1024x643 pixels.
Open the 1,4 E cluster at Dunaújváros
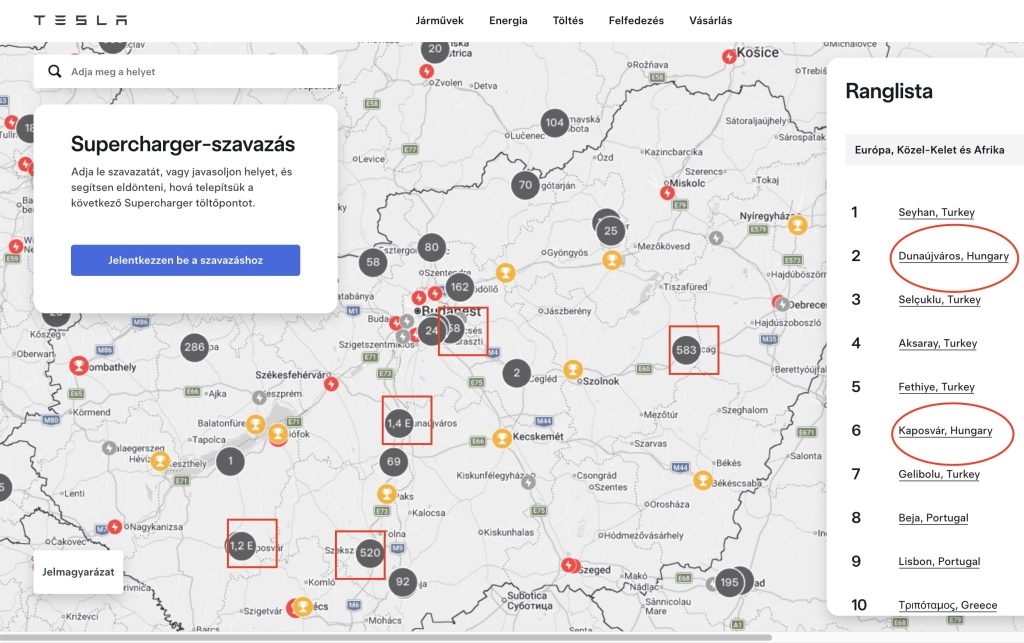tap(399, 423)
